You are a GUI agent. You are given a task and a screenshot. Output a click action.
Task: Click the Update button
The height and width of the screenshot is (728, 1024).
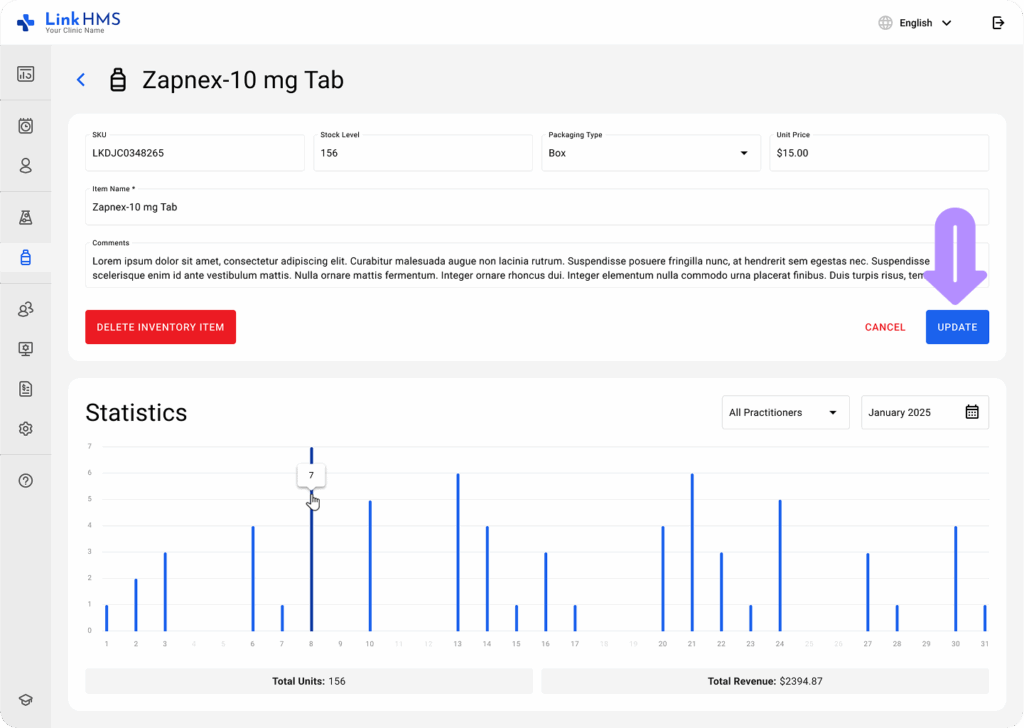(x=957, y=327)
